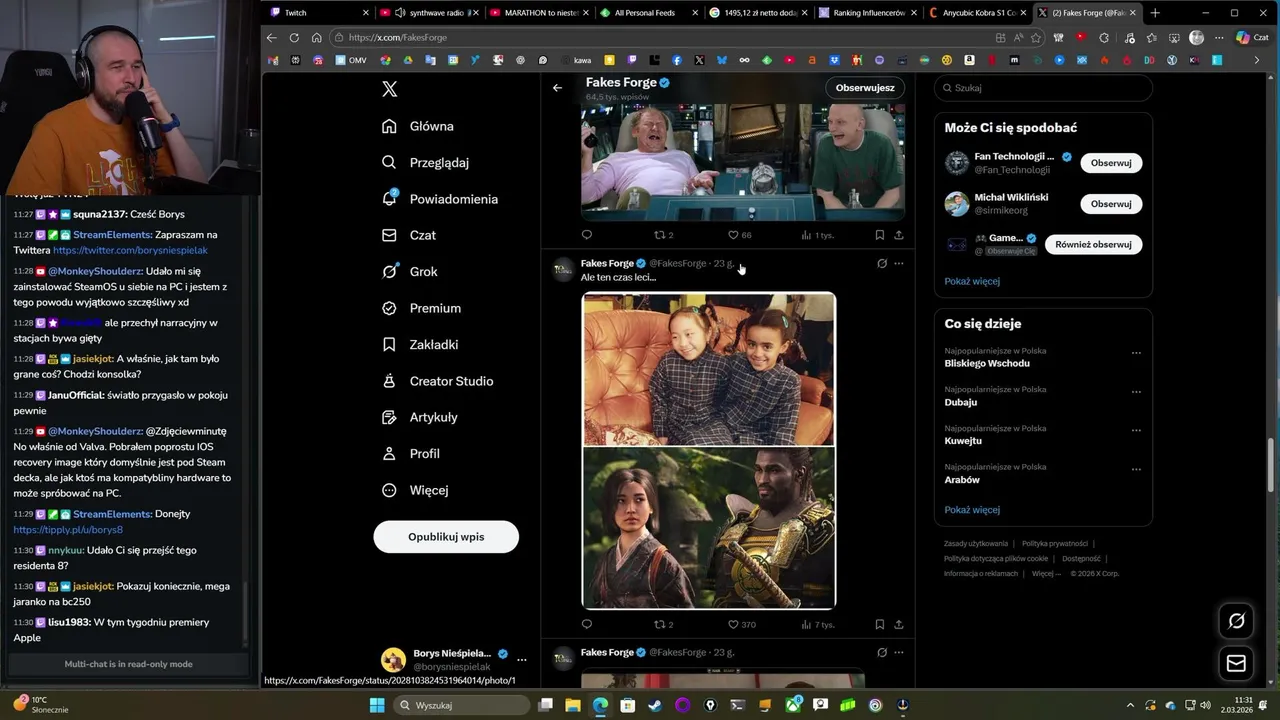Open options for Kuwejtu trend
Screen dimensions: 1280x720
(x=1136, y=431)
